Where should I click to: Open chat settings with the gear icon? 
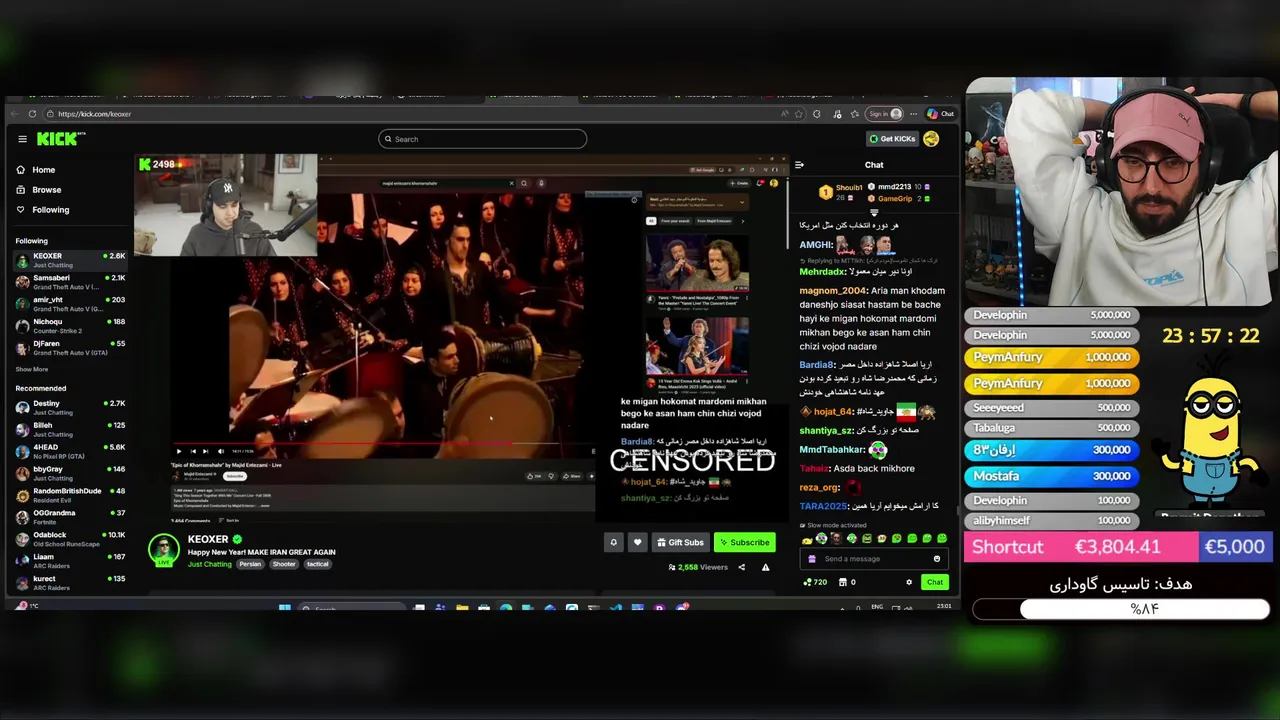909,582
